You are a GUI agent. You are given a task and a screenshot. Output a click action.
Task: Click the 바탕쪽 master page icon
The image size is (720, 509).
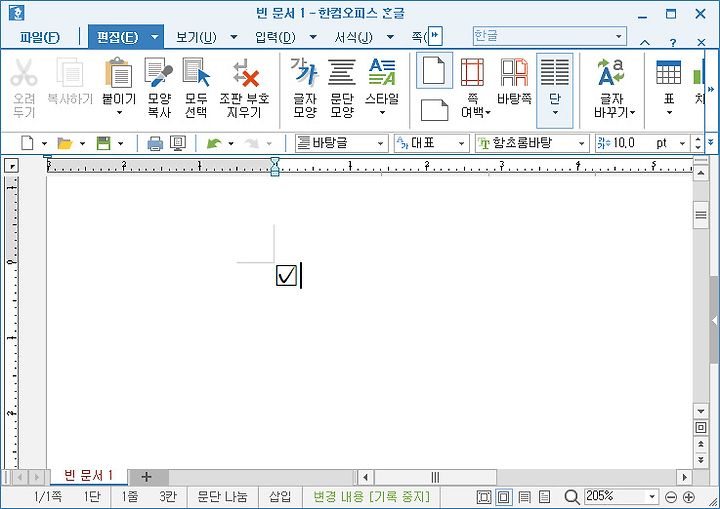coord(514,73)
